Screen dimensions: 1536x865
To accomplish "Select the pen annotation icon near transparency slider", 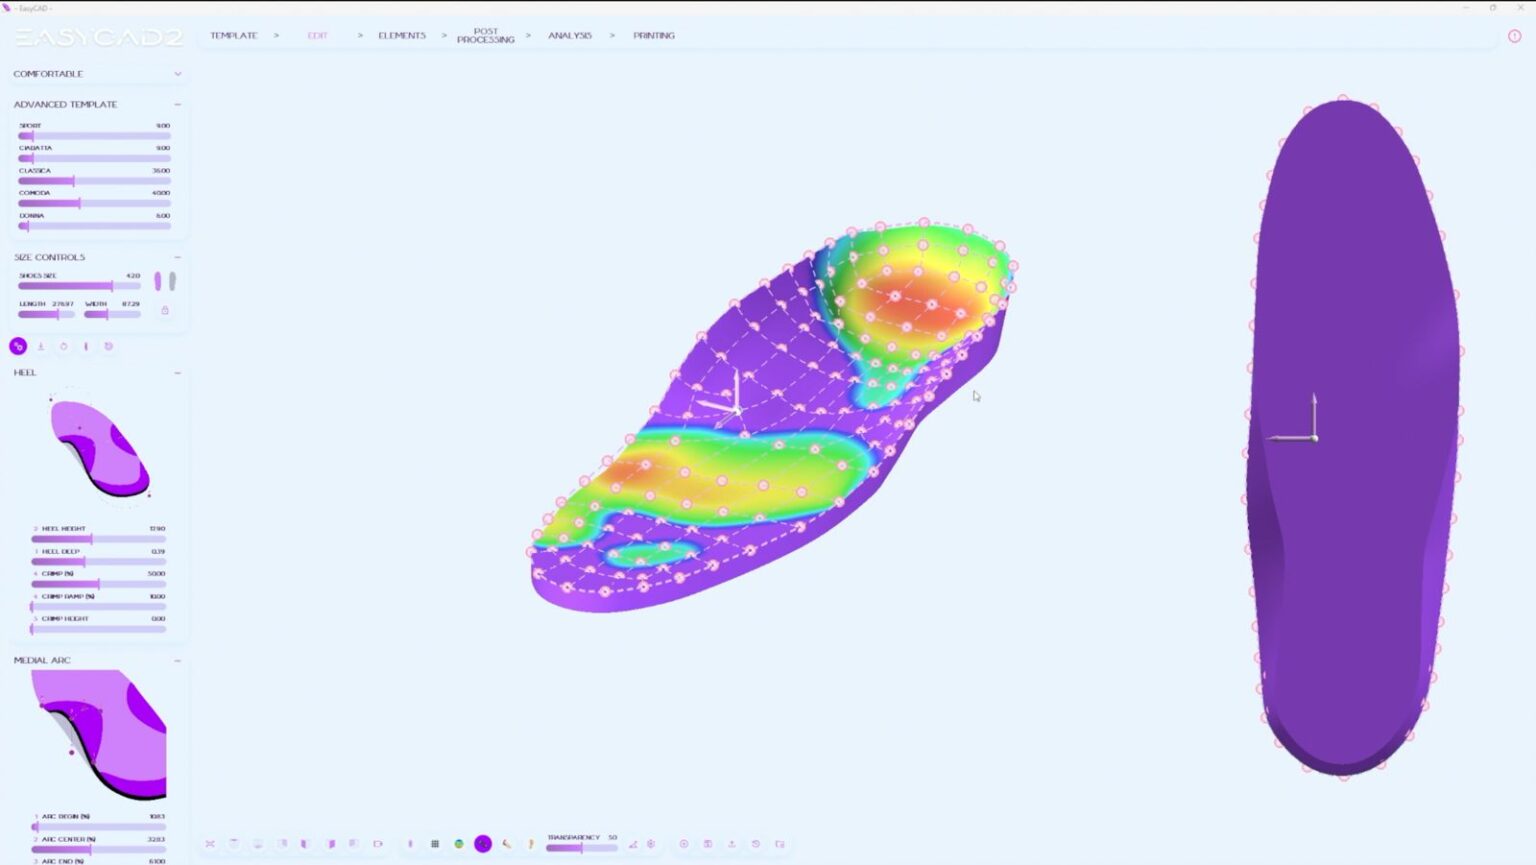I will [x=530, y=844].
